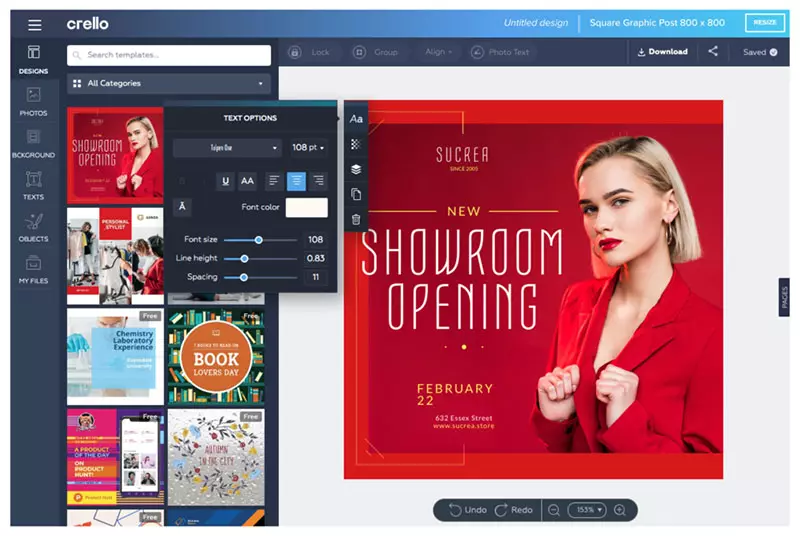Expand the All Categories dropdown
Viewport: 800px width, 536px height.
coord(169,83)
